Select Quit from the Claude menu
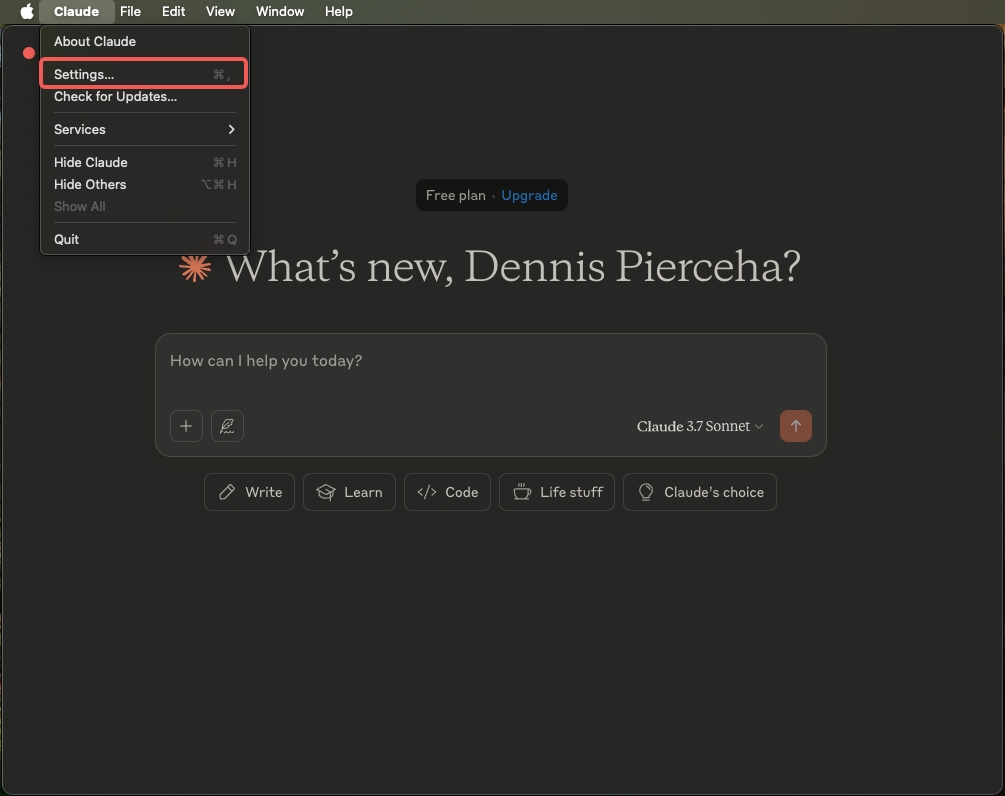1005x796 pixels. click(x=145, y=240)
